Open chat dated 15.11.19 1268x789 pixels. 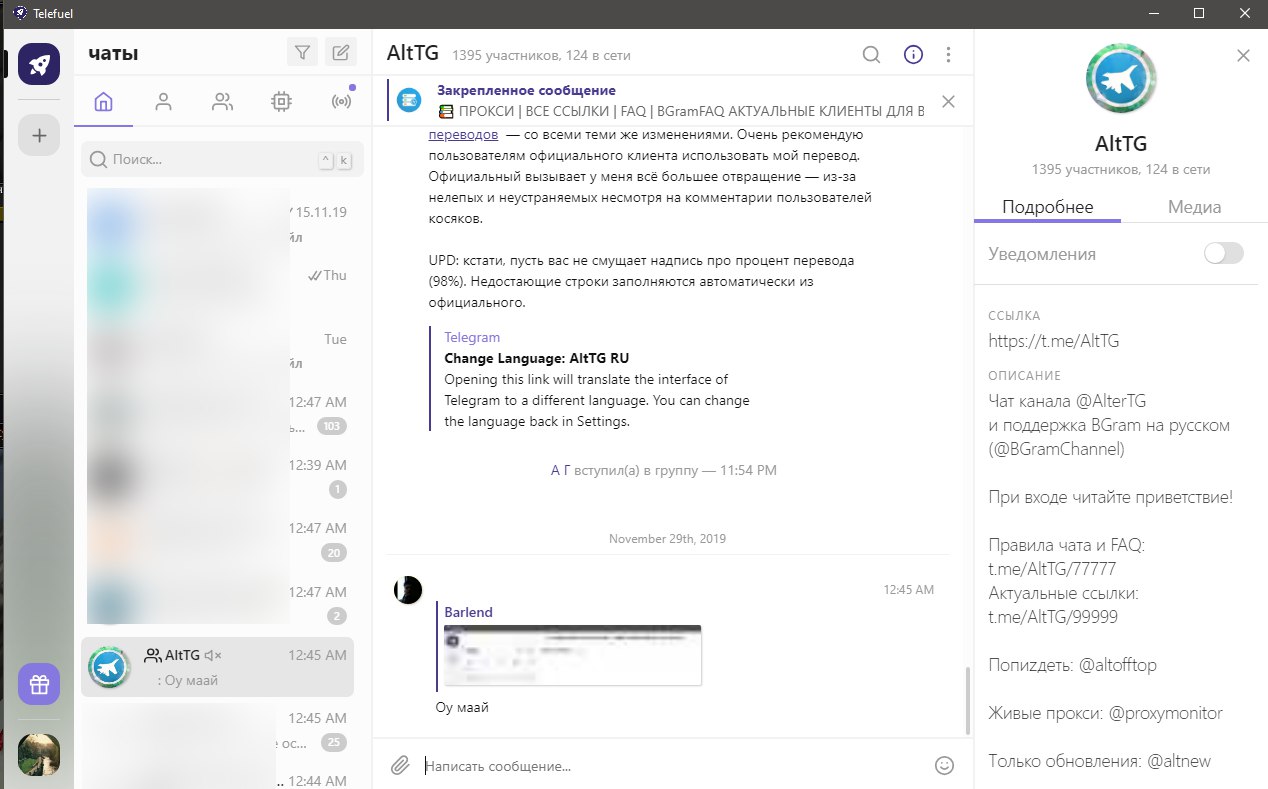(217, 225)
